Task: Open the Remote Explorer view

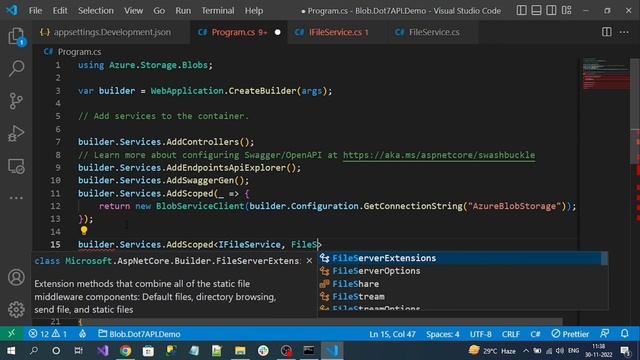Action: [x=16, y=166]
